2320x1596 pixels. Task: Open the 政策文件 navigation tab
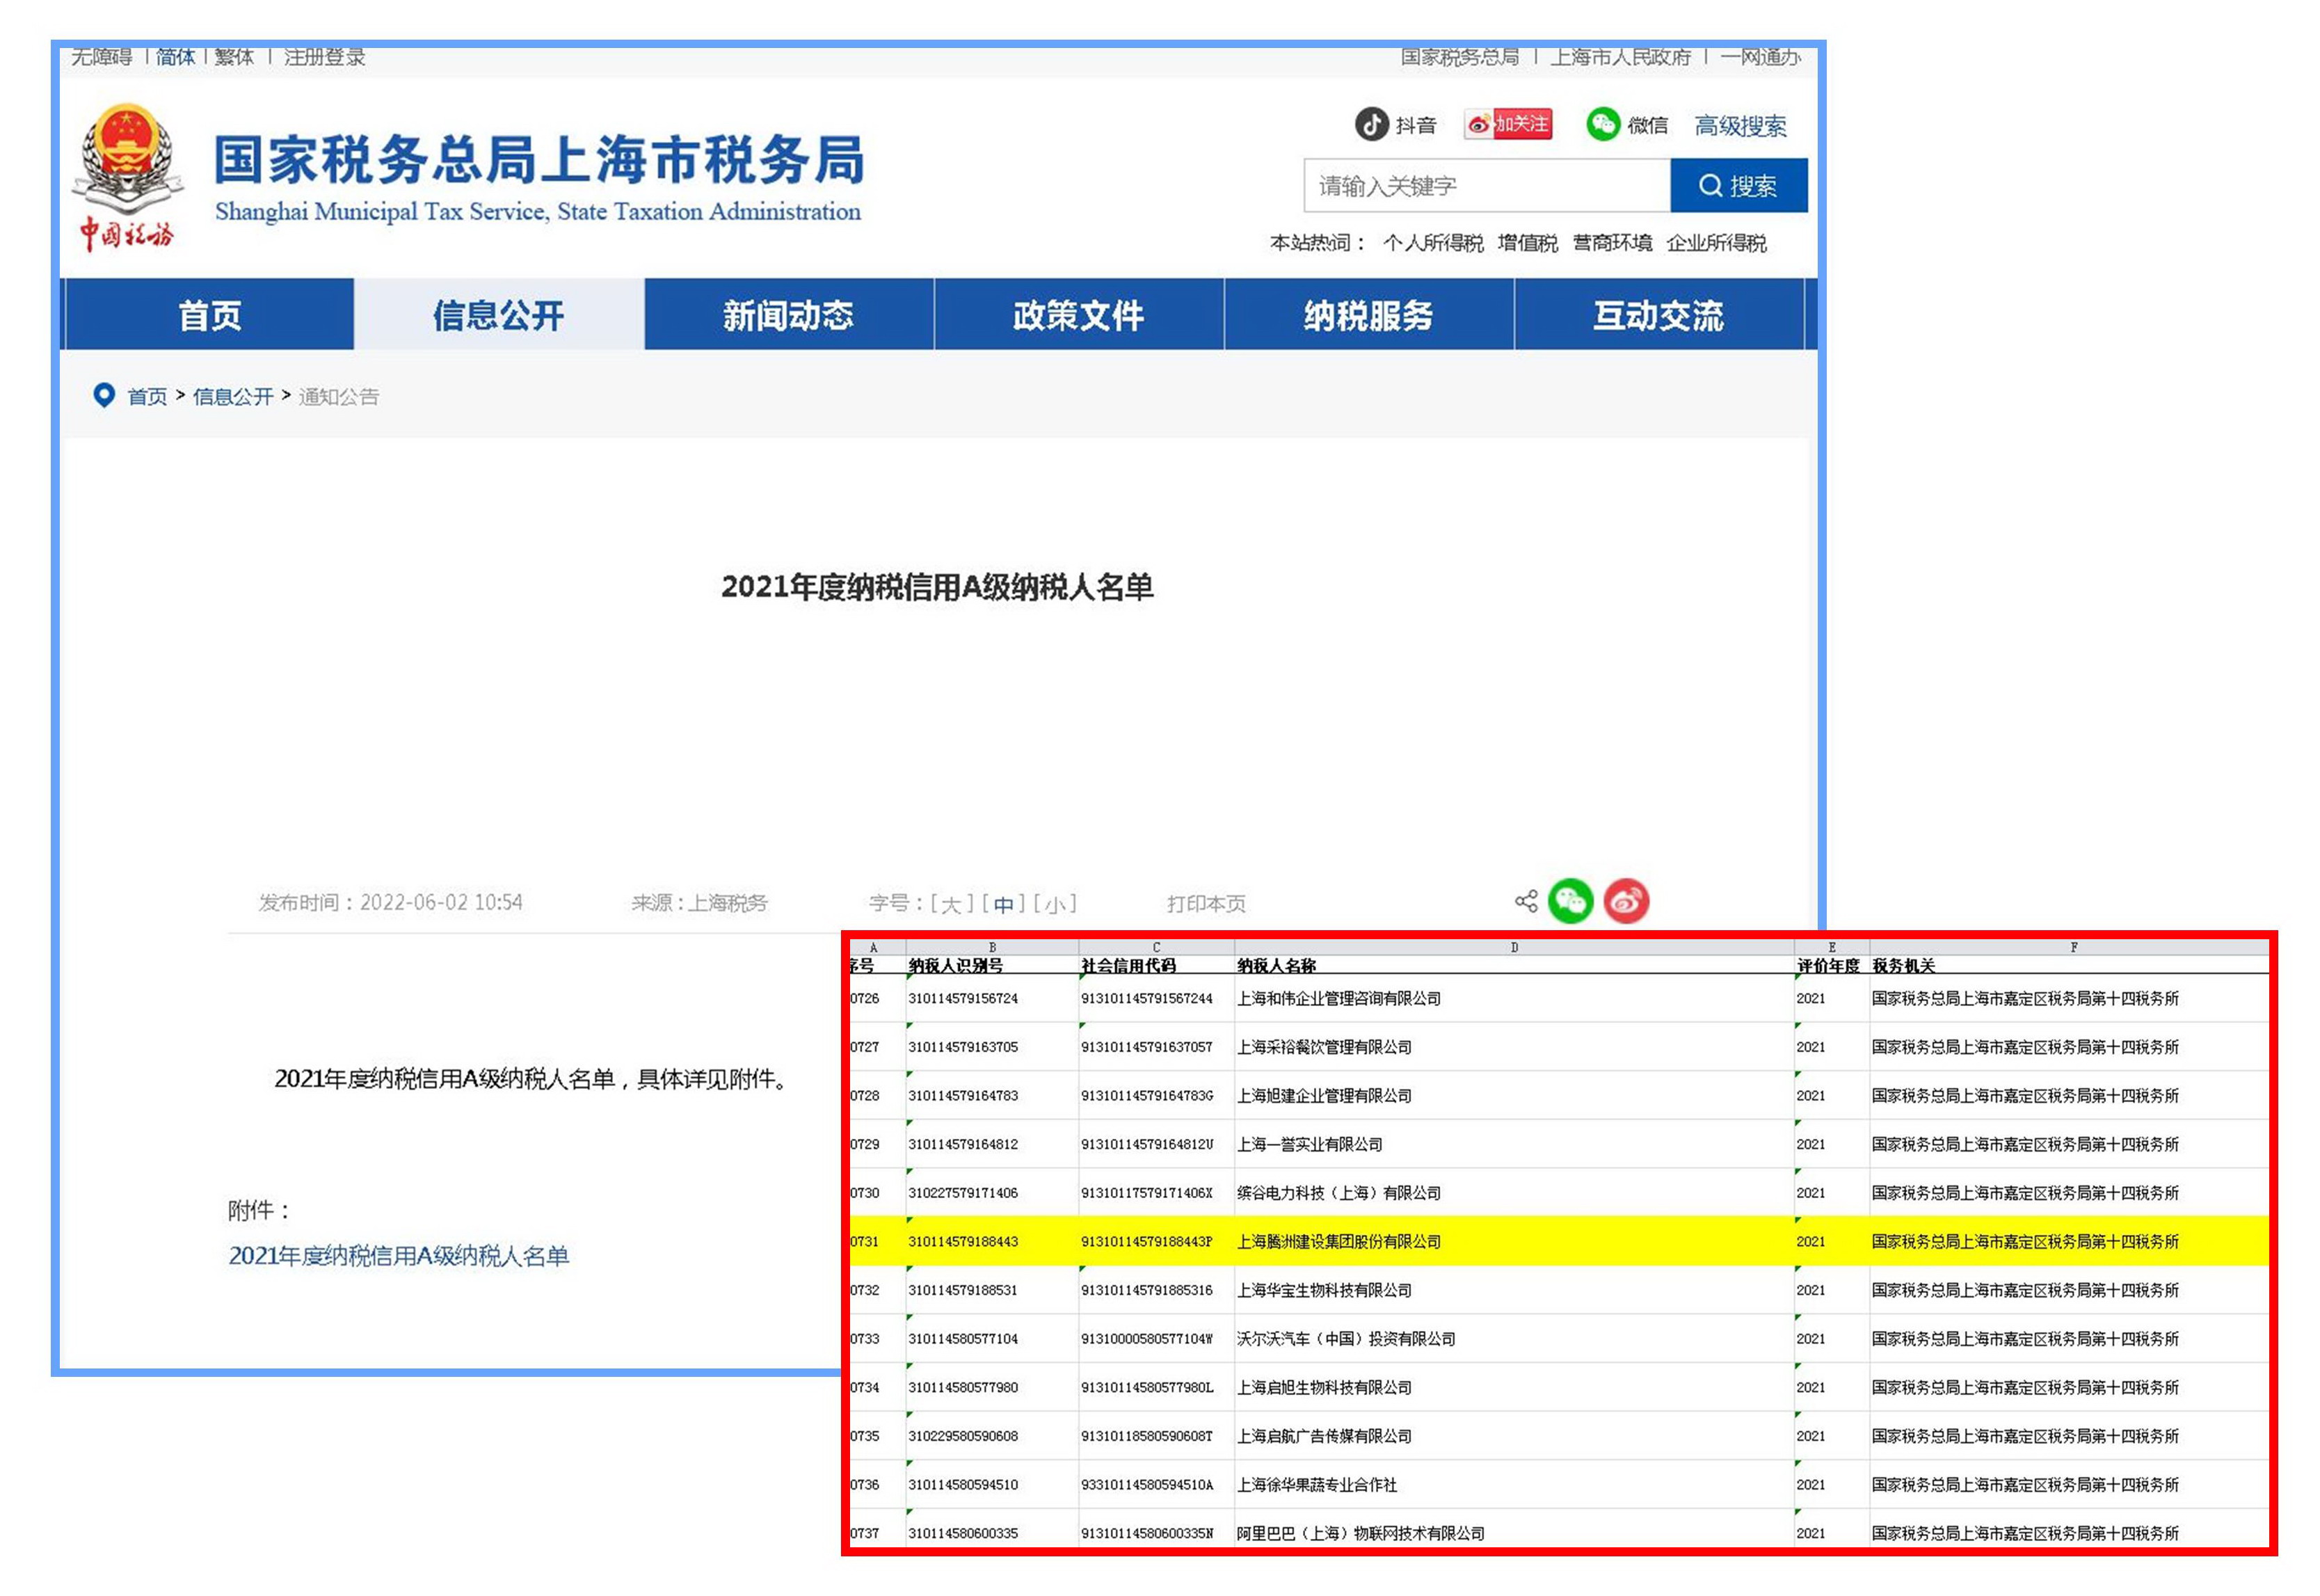click(x=1078, y=315)
